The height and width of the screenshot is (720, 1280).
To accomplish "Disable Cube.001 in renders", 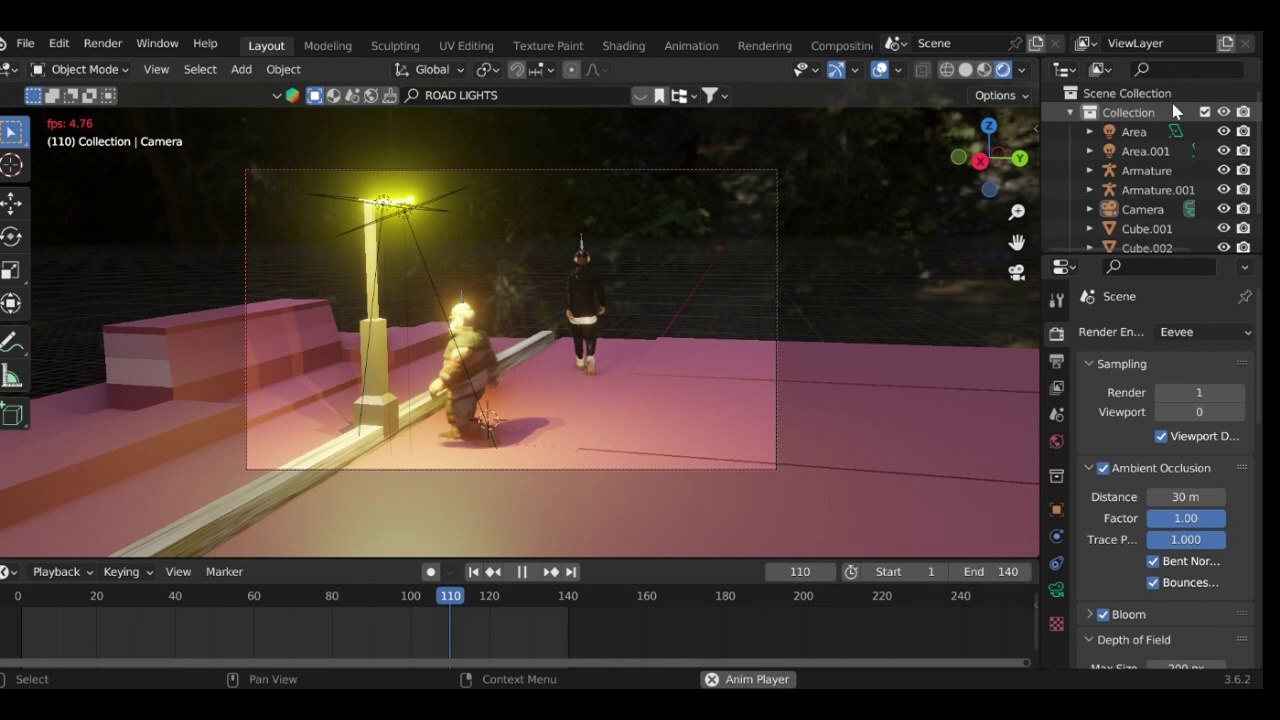I will point(1243,229).
